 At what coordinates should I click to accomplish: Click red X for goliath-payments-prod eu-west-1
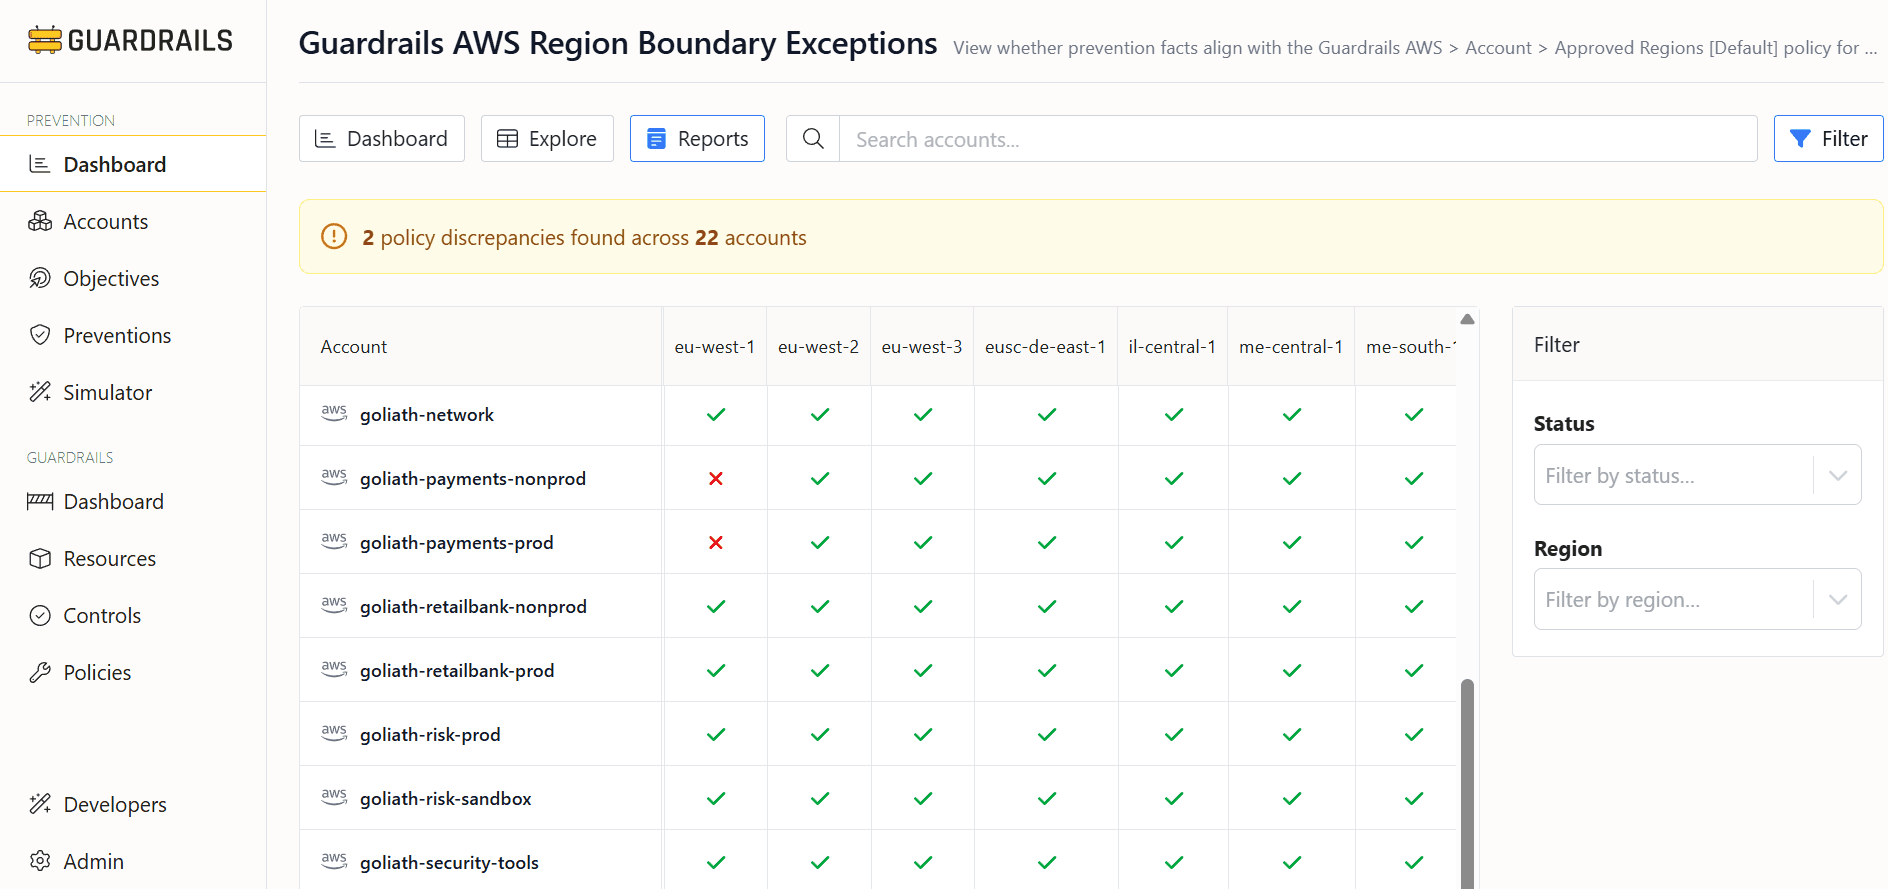[x=716, y=542]
